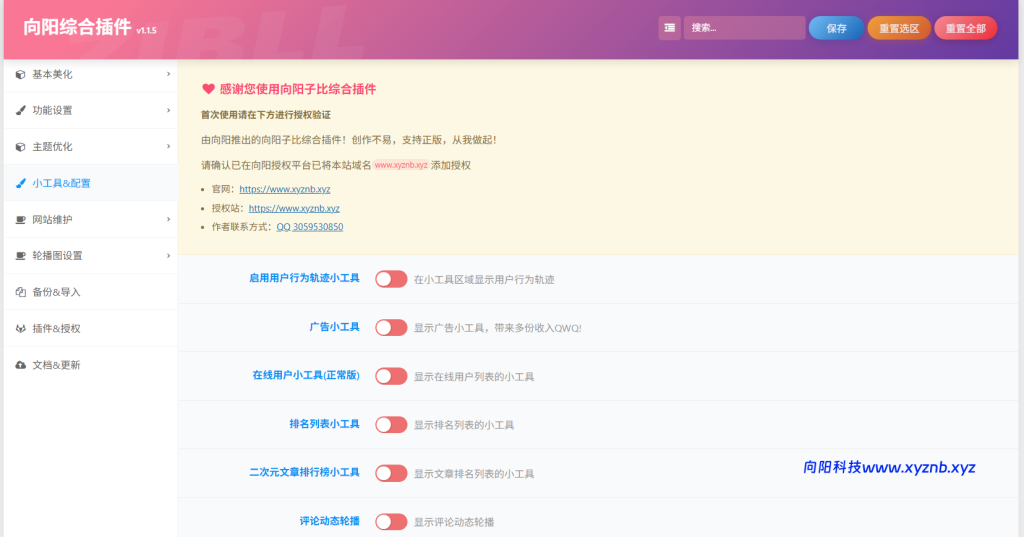Click the 首次使用请在下方进行授权验证 text
The image size is (1024, 537).
(x=266, y=115)
